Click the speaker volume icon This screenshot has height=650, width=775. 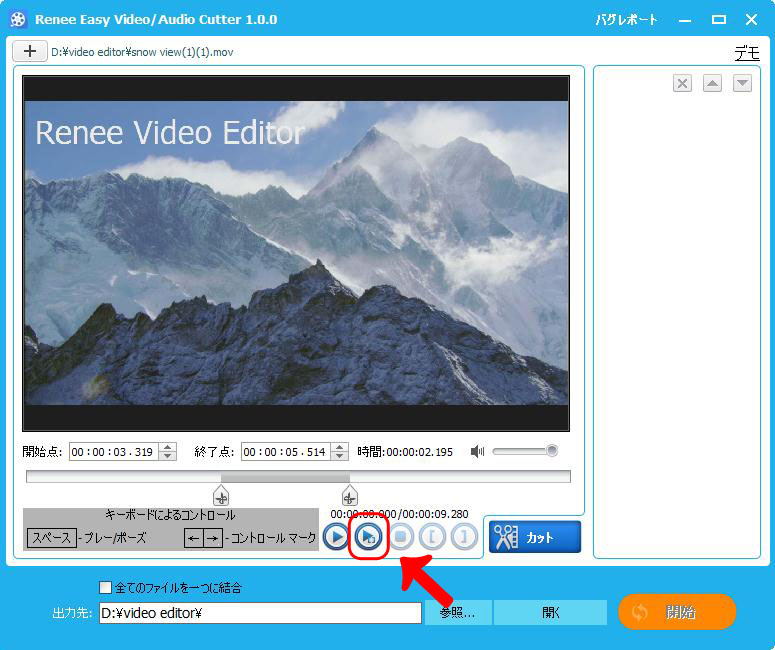[477, 451]
